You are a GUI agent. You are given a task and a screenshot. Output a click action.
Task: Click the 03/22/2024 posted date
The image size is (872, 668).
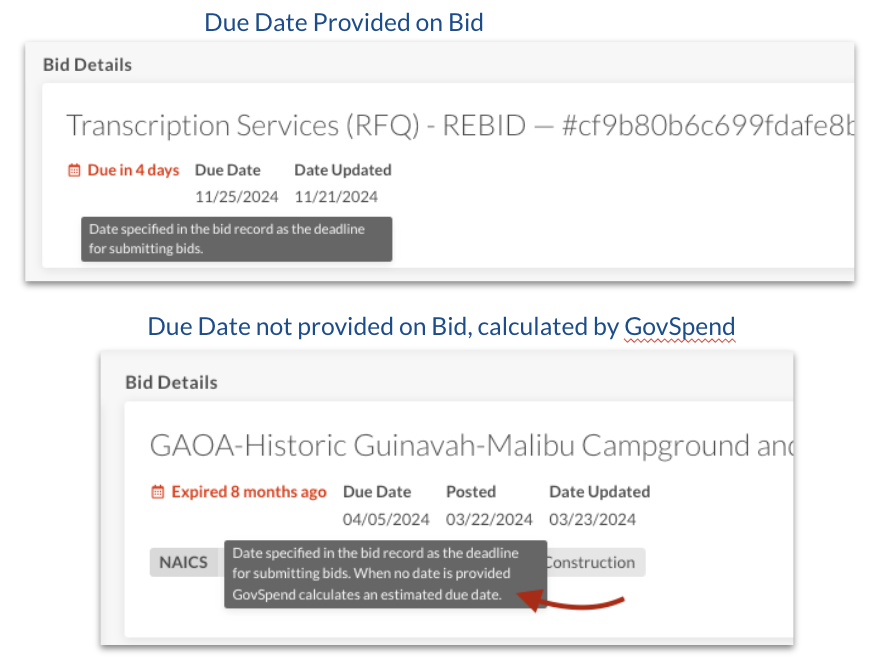tap(489, 519)
